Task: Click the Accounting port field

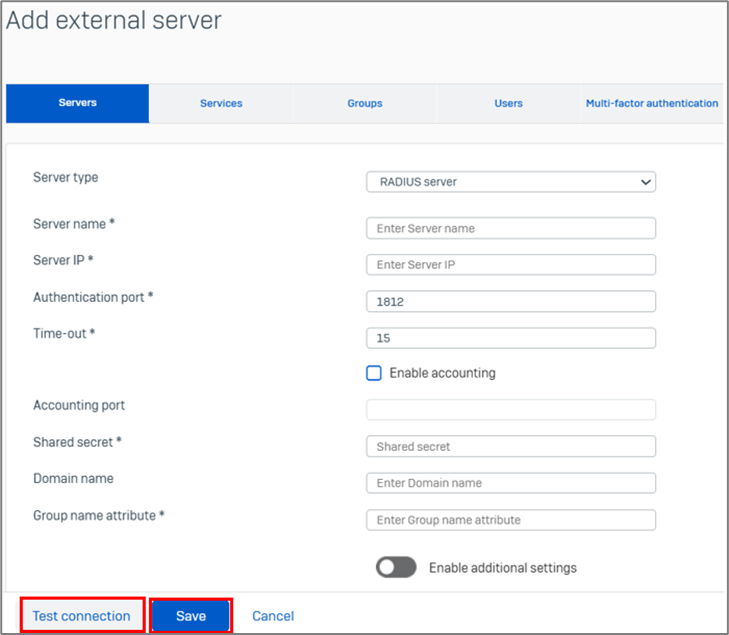Action: click(510, 409)
